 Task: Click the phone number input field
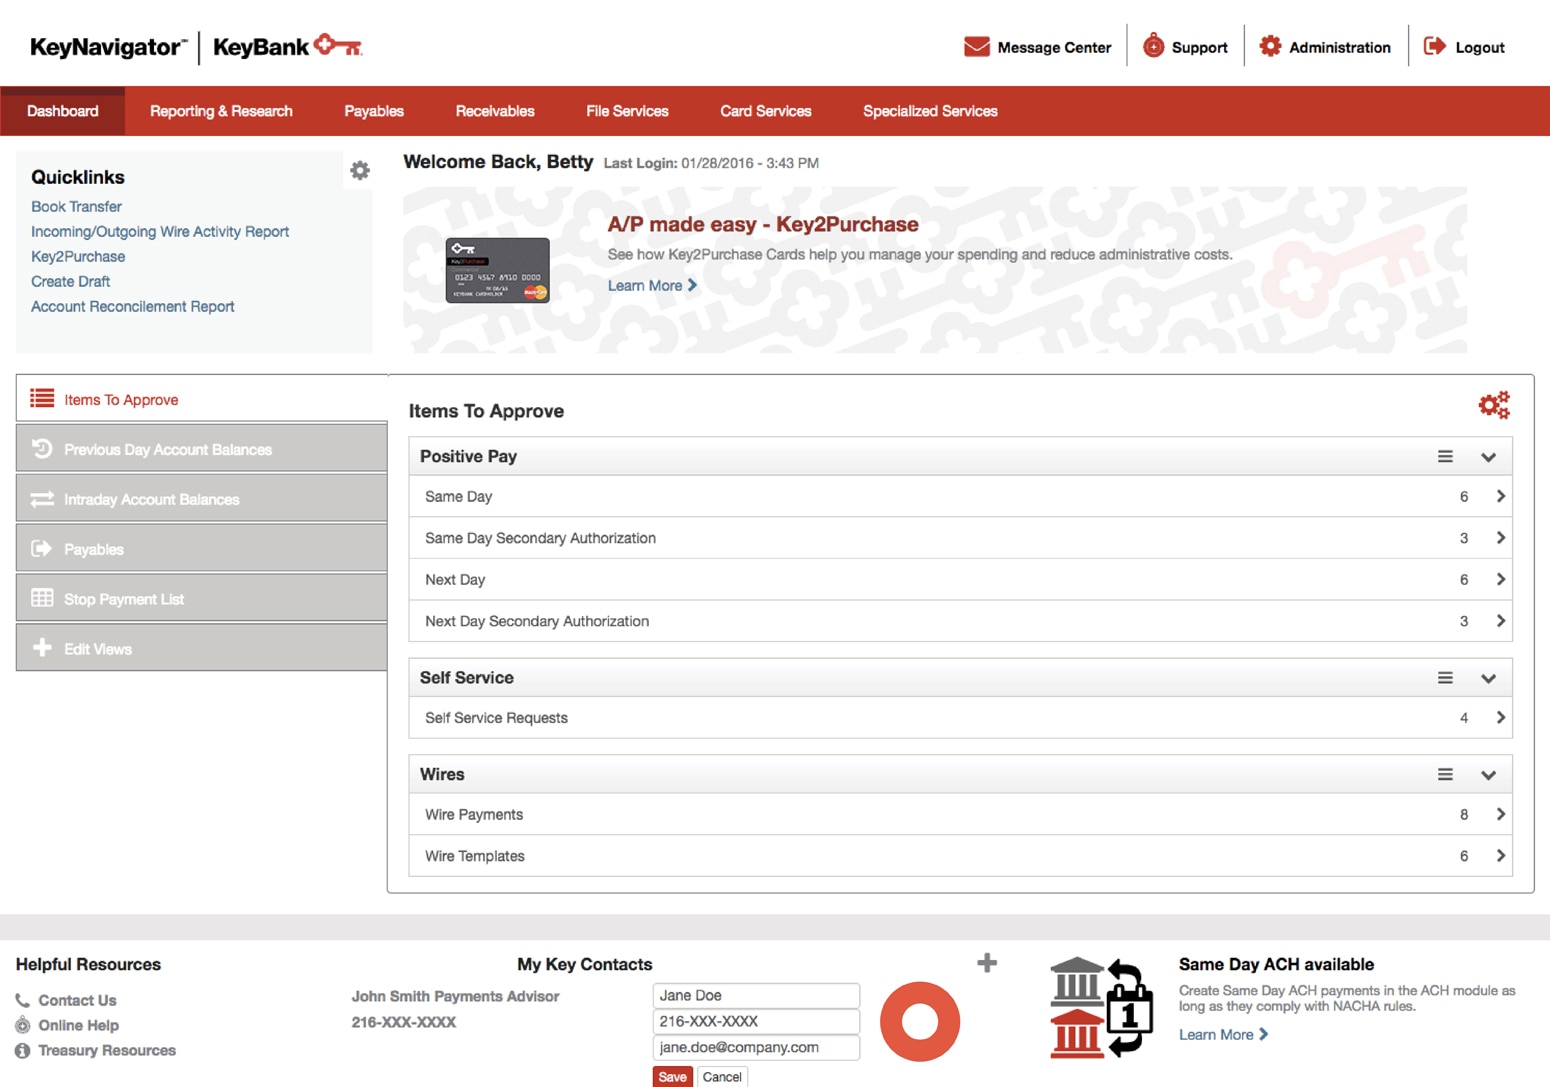point(756,1021)
